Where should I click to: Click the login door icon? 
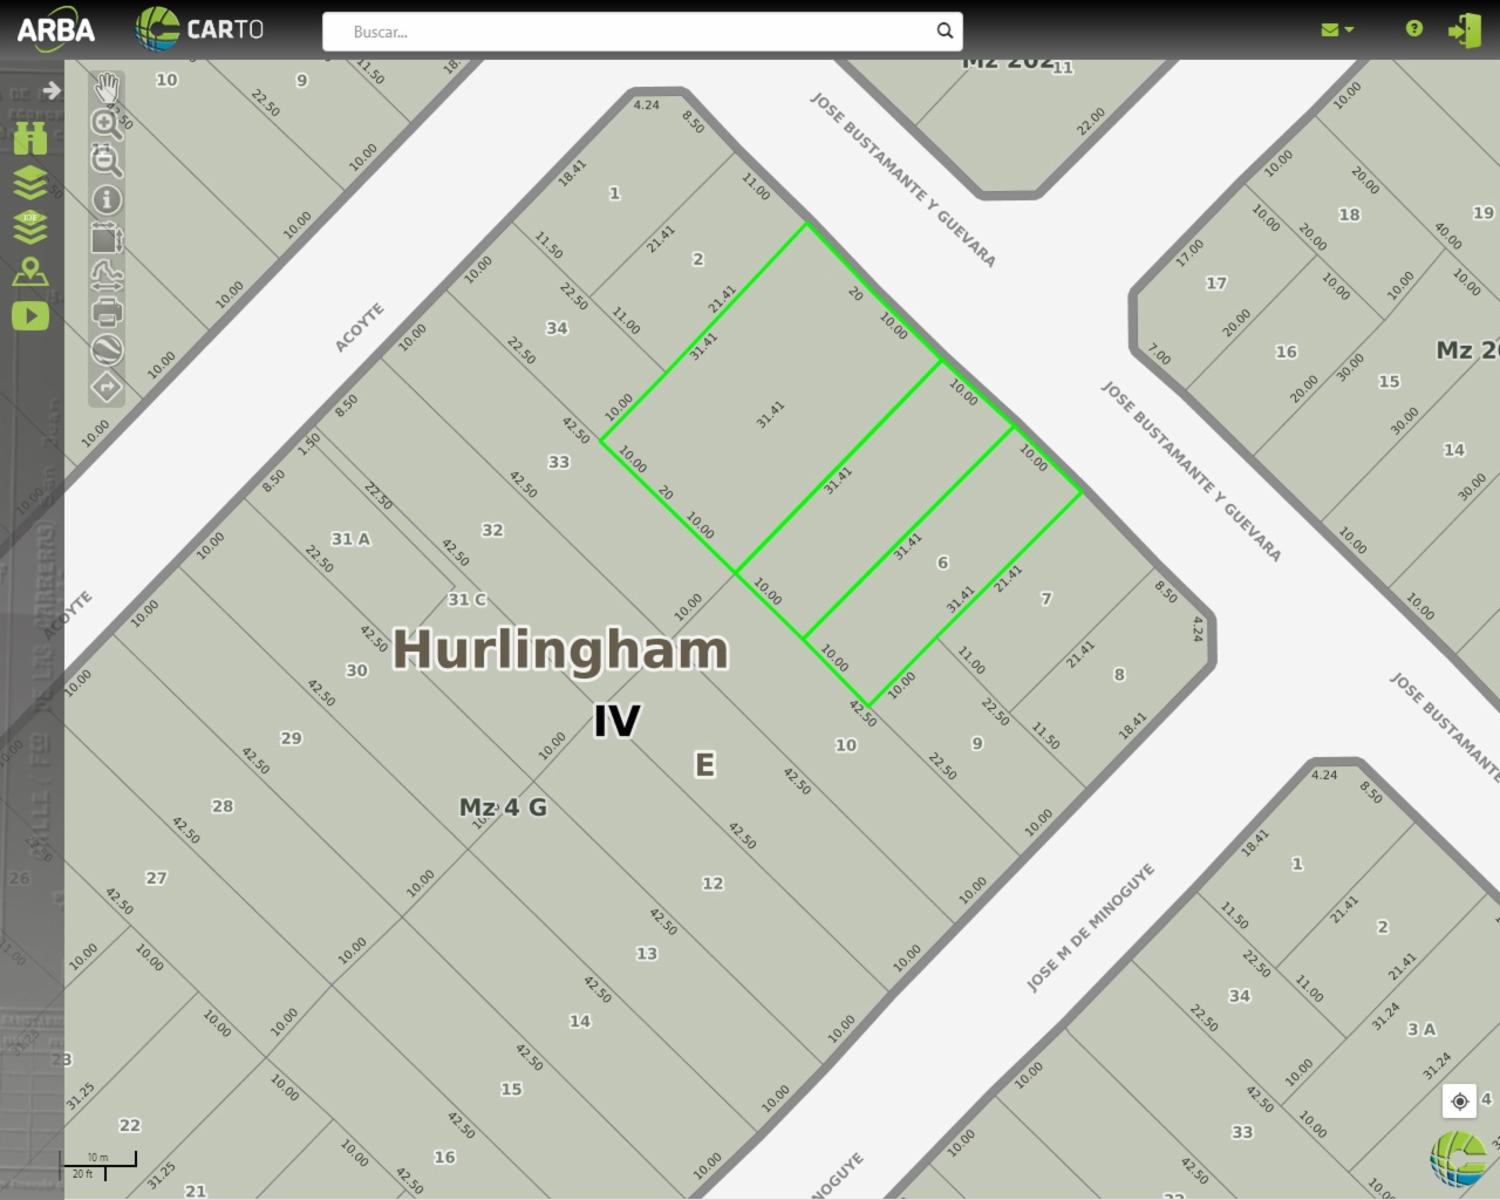pos(1465,30)
